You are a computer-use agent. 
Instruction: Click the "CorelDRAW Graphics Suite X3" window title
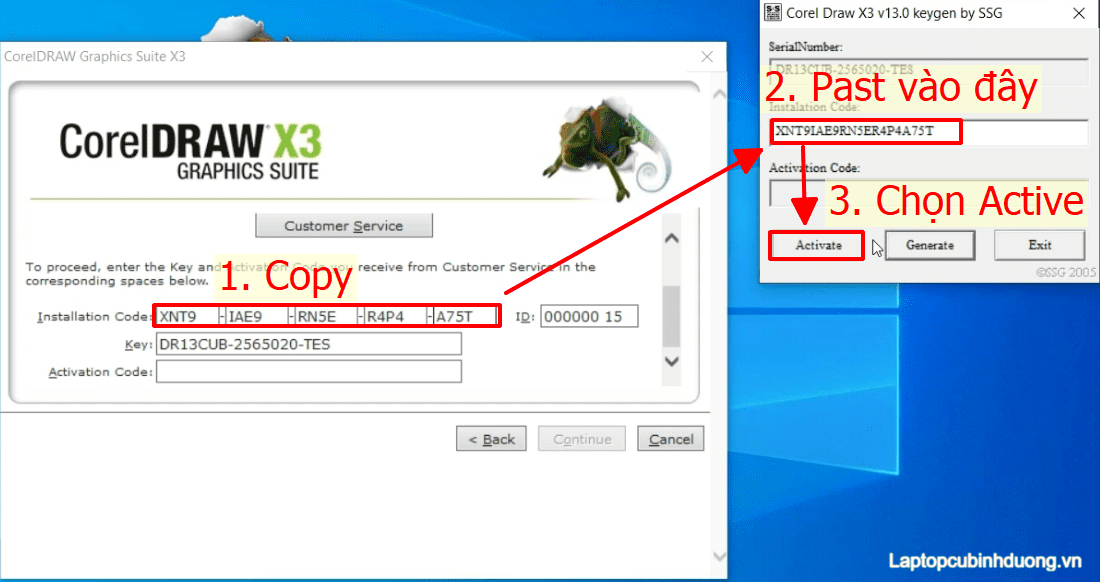[x=95, y=56]
